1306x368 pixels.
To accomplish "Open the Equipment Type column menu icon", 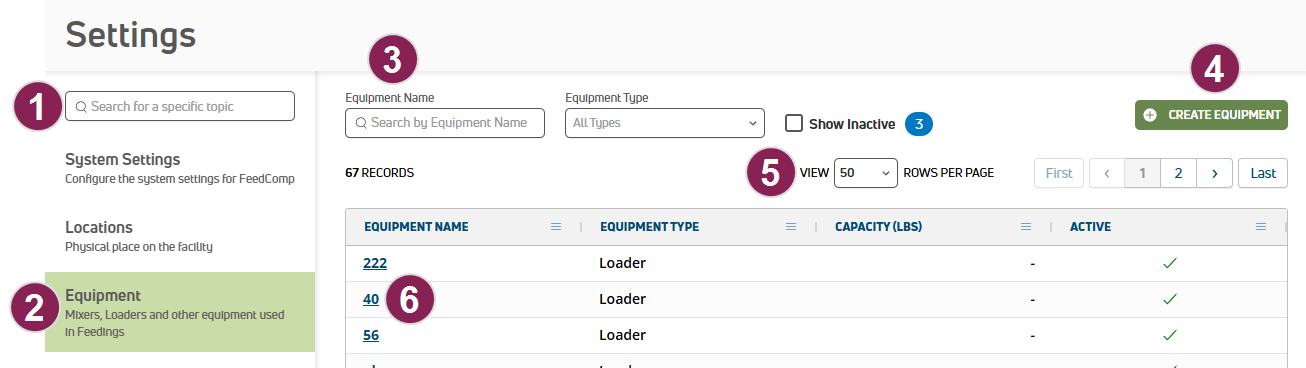I will 791,227.
